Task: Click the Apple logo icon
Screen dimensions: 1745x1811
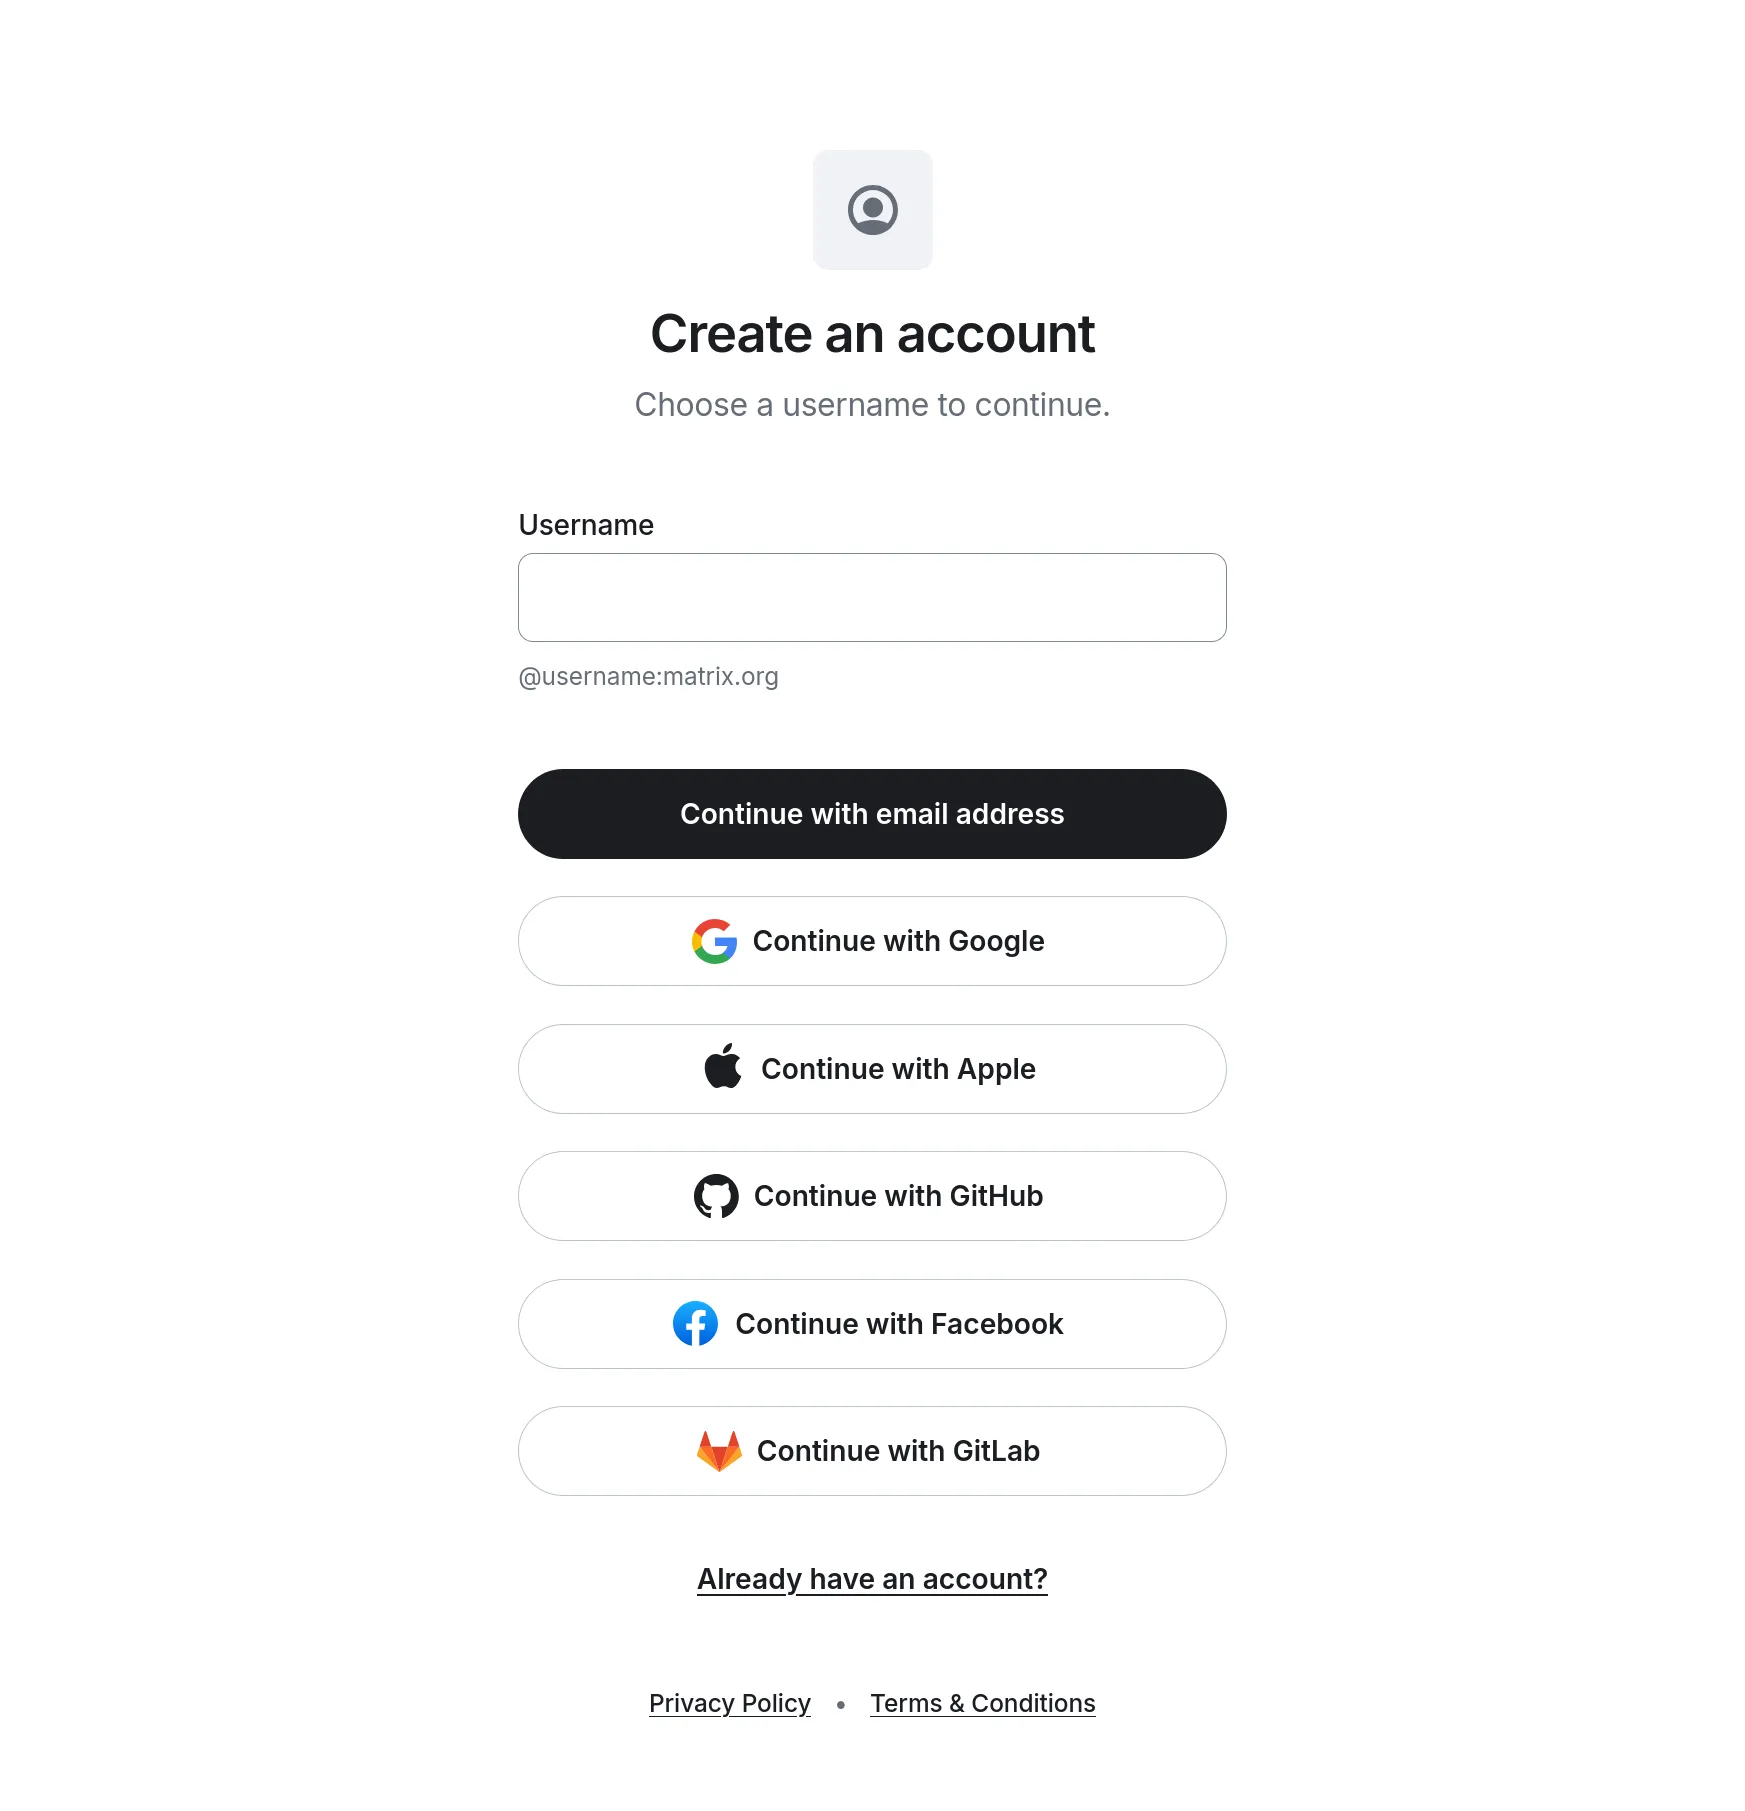Action: [x=723, y=1067]
